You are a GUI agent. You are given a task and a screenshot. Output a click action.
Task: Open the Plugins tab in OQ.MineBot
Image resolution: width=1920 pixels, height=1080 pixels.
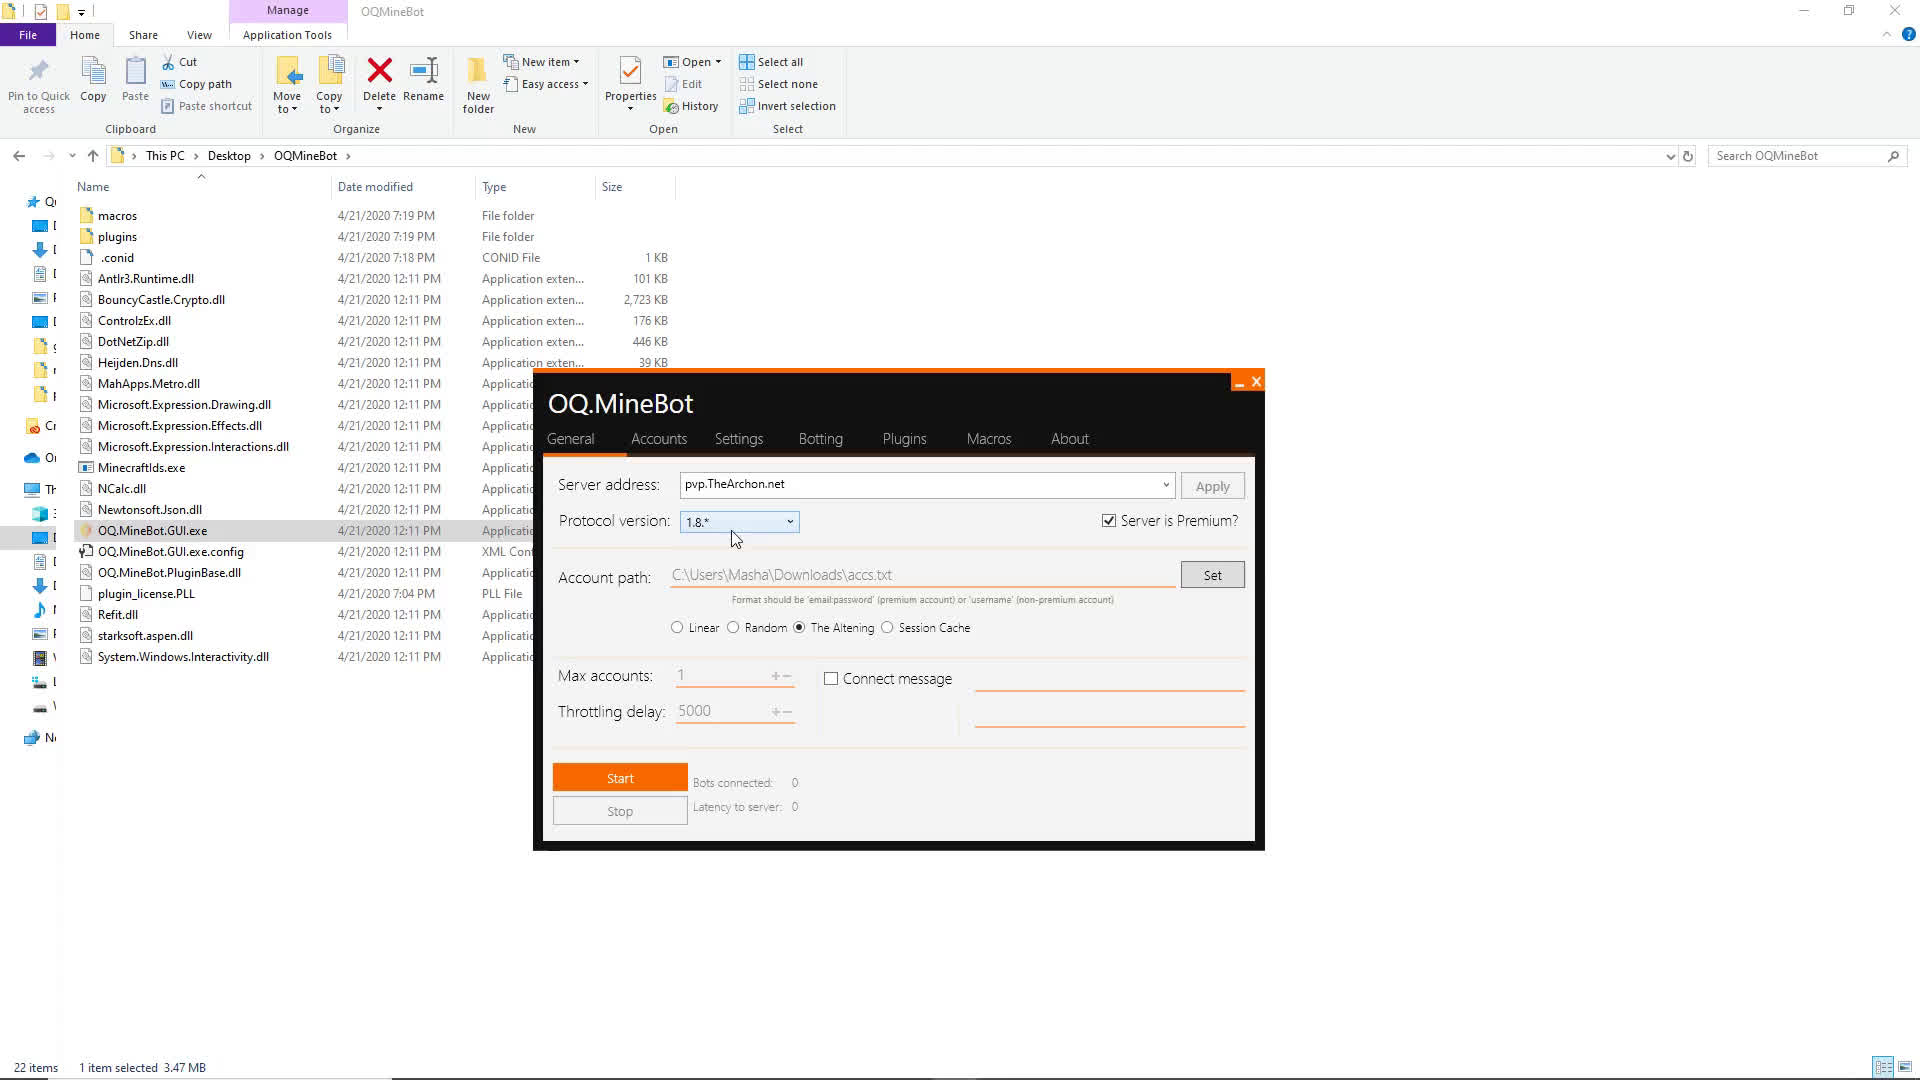[x=904, y=439]
